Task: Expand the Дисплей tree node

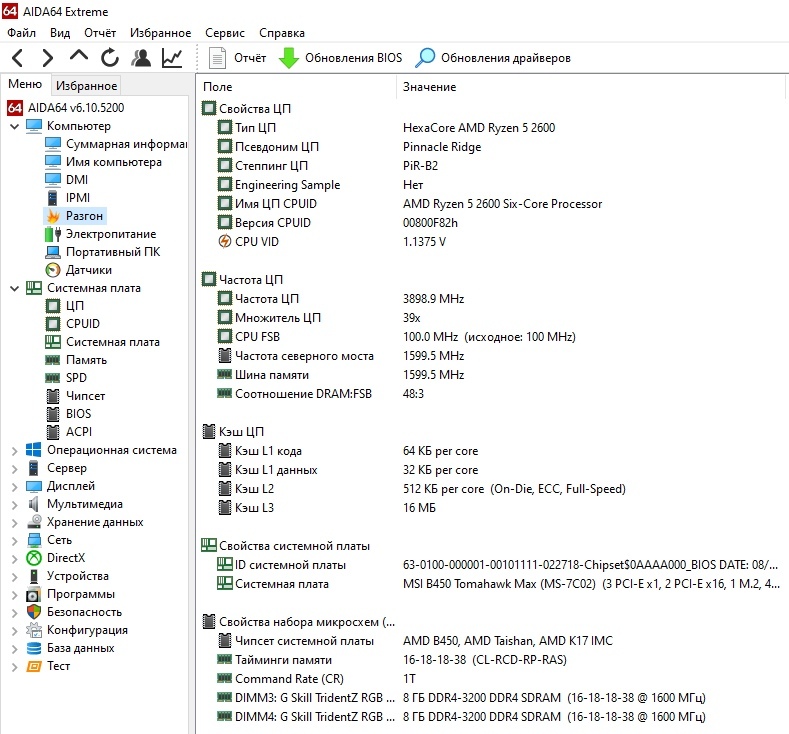Action: pyautogui.click(x=15, y=486)
